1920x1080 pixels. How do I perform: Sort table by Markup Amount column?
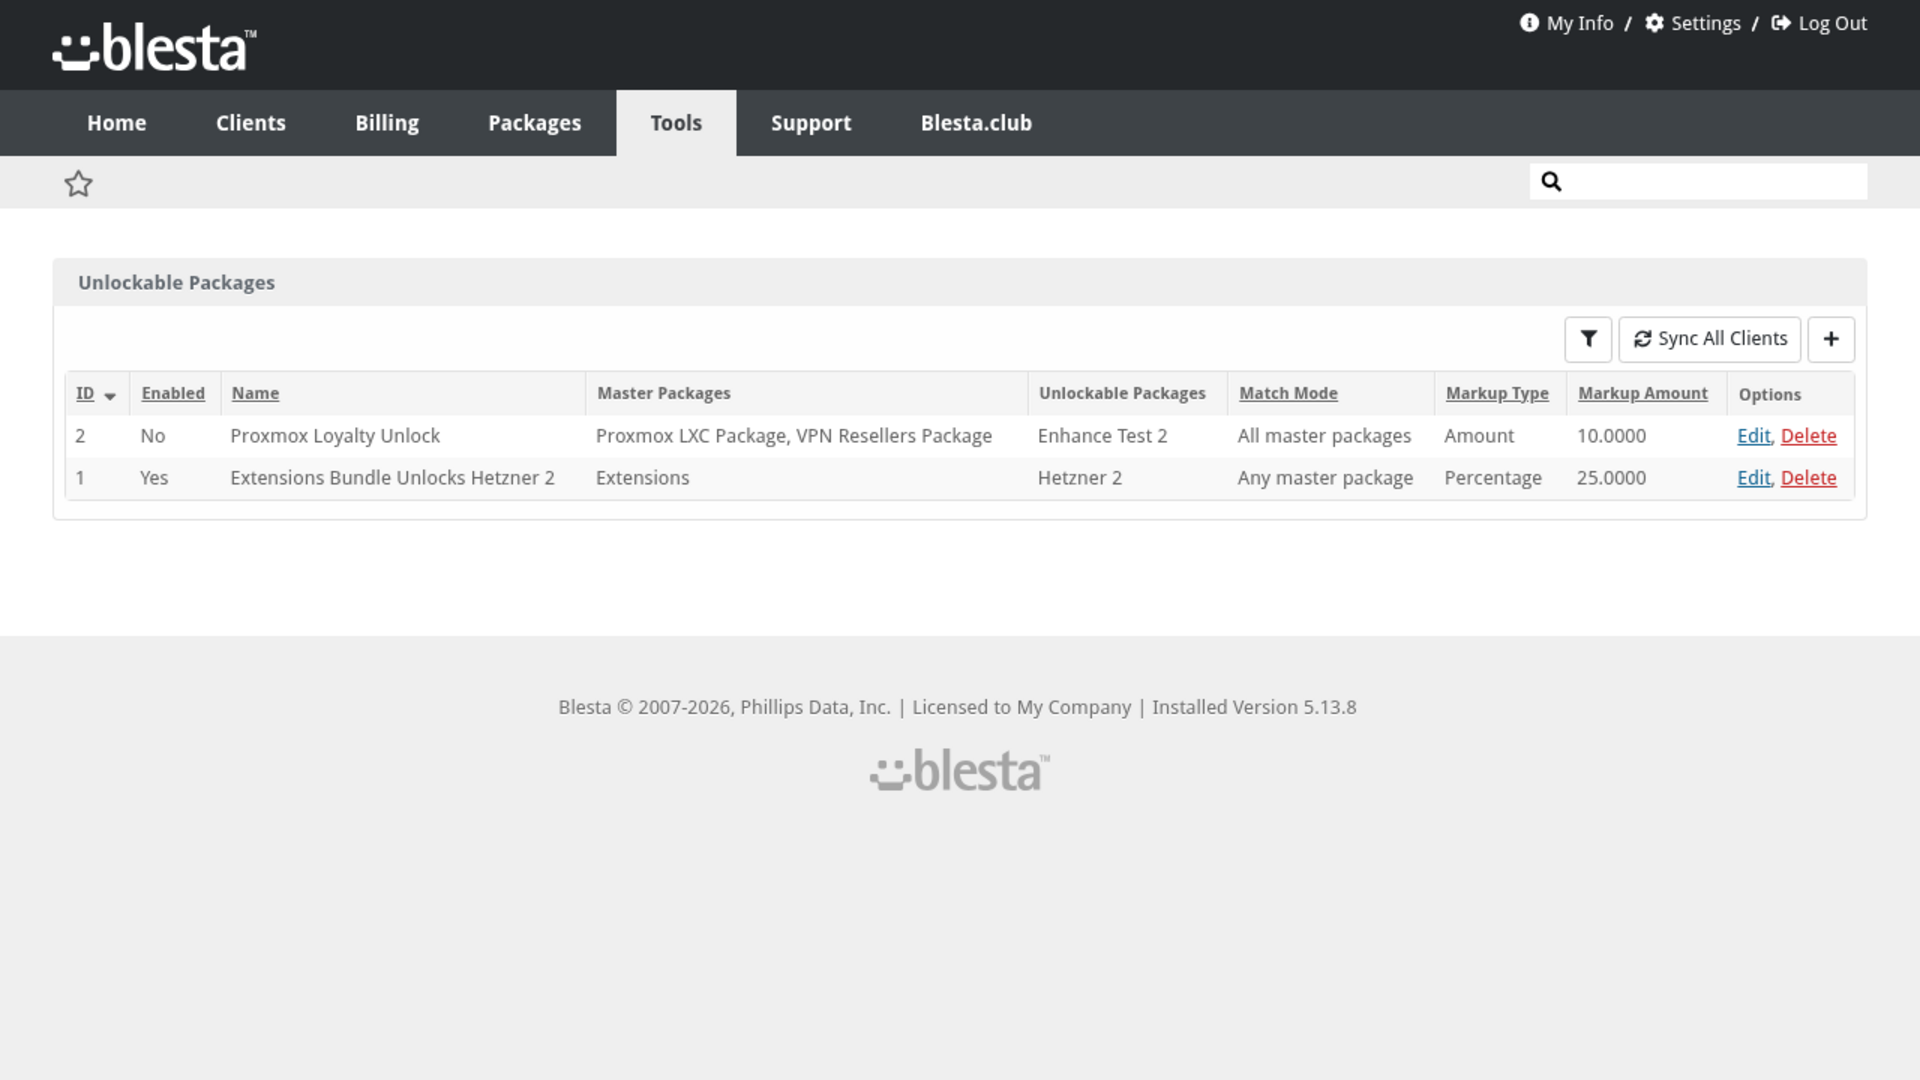(1643, 394)
